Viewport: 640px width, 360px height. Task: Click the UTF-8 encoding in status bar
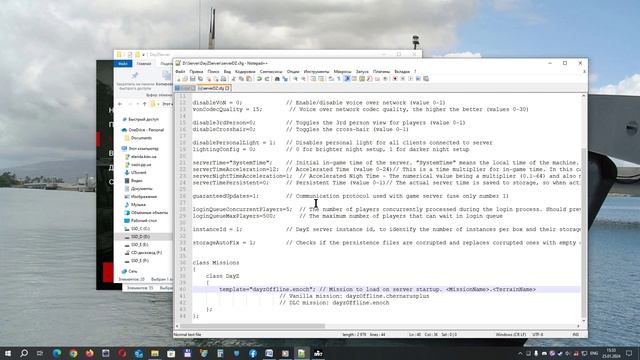click(x=538, y=334)
